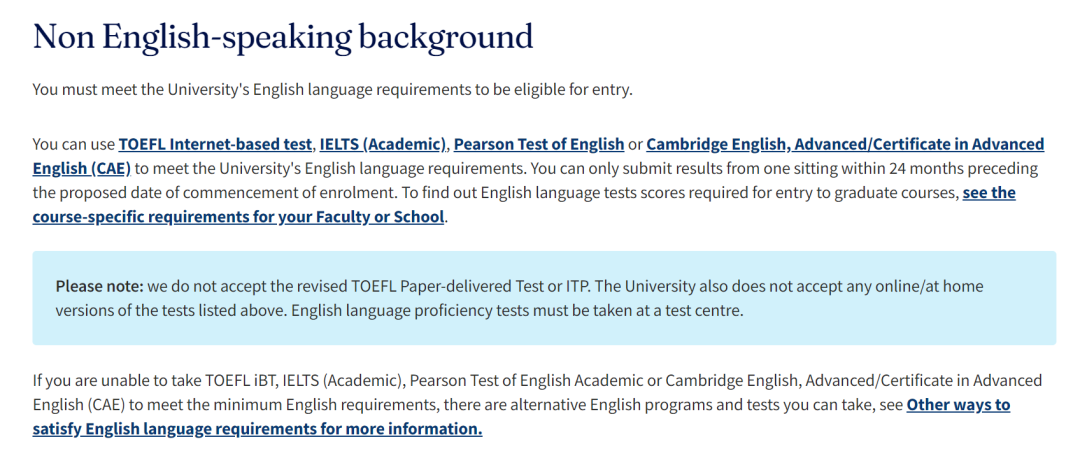Viewport: 1080px width, 449px height.
Task: Open course-specific requirements for your Faculty link
Action: tap(238, 218)
